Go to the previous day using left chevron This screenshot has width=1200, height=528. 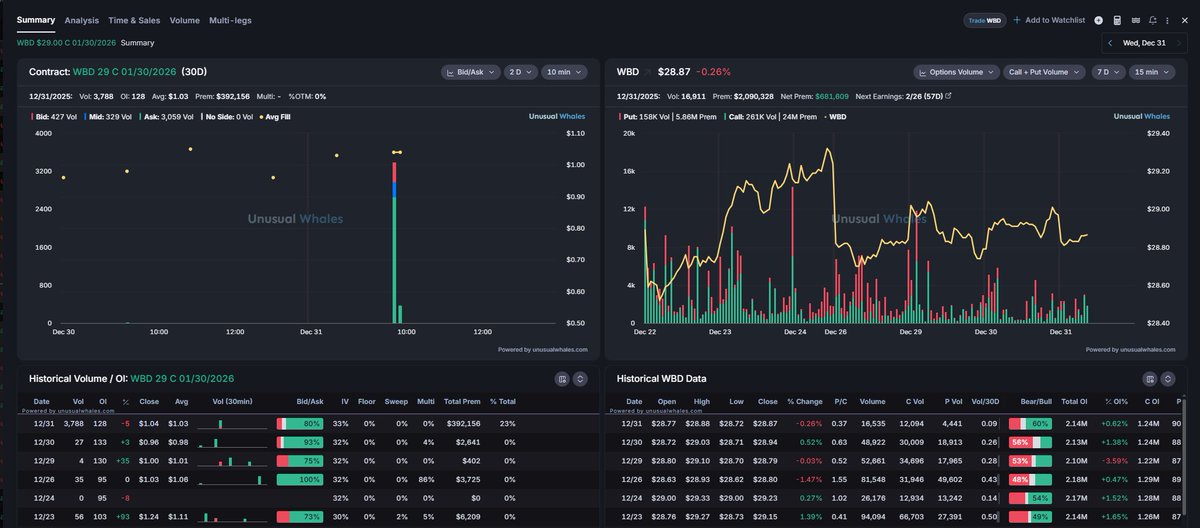pos(1110,43)
